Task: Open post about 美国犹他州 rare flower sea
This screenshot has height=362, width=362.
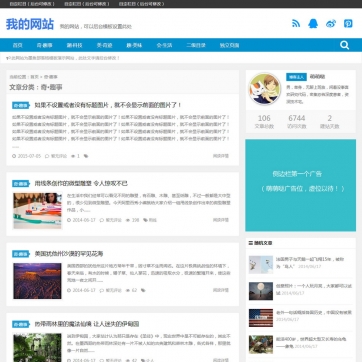Action: click(69, 254)
